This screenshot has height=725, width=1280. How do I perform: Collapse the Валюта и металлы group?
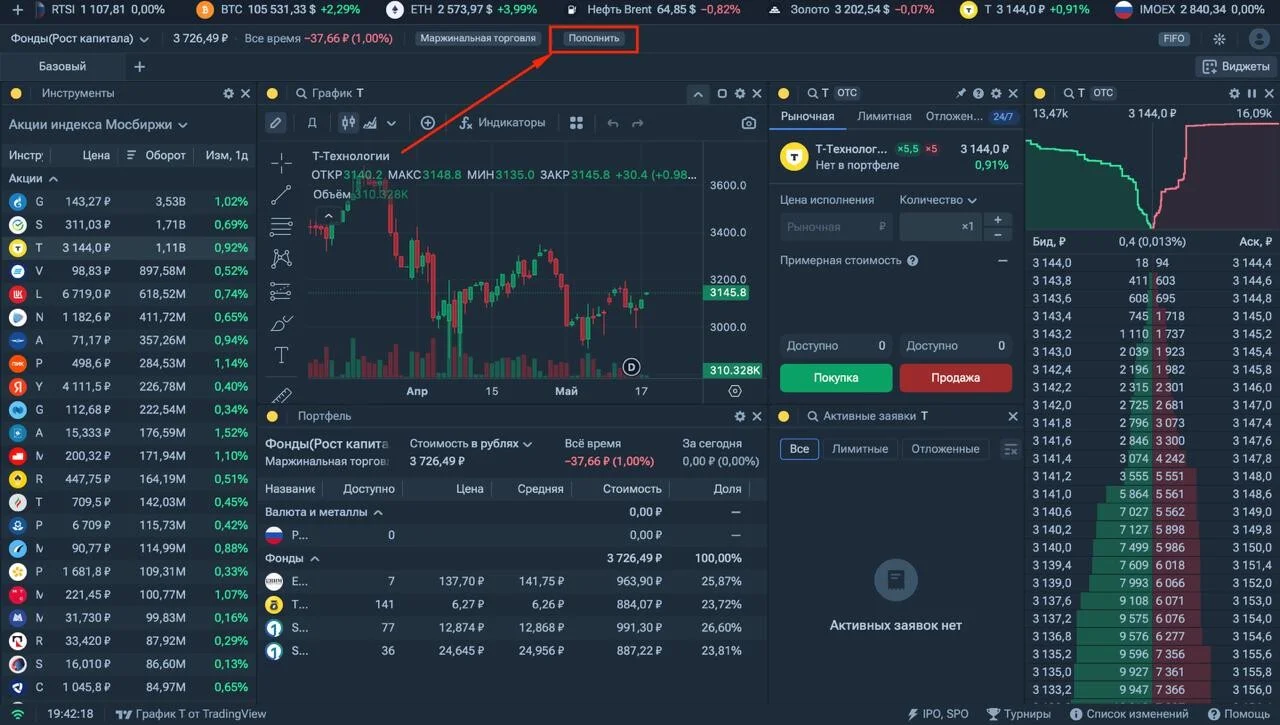pyautogui.click(x=324, y=512)
